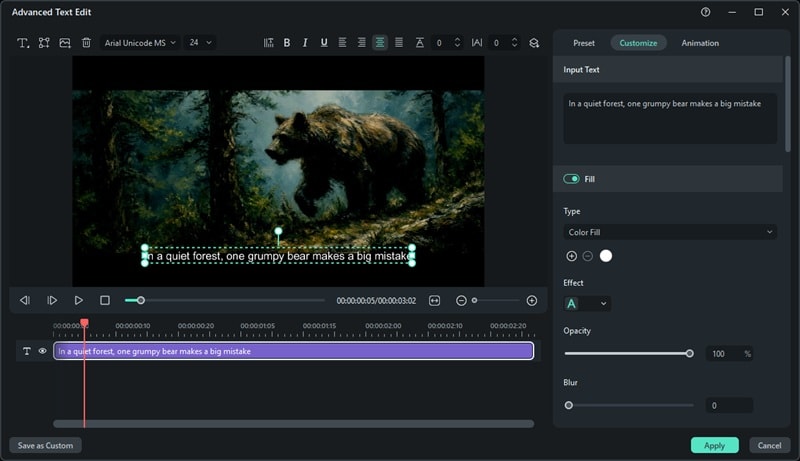This screenshot has width=800, height=461.
Task: Toggle Underline formatting
Action: [x=323, y=43]
